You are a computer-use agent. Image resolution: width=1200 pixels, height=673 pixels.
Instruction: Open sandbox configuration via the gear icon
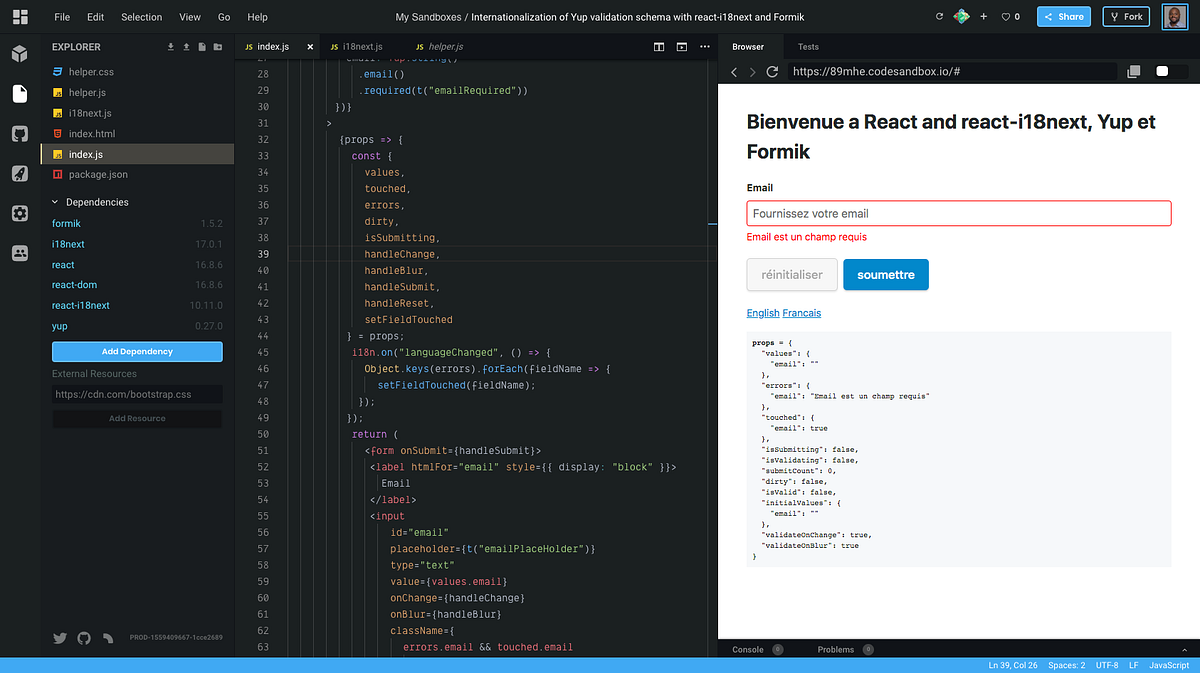tap(19, 213)
